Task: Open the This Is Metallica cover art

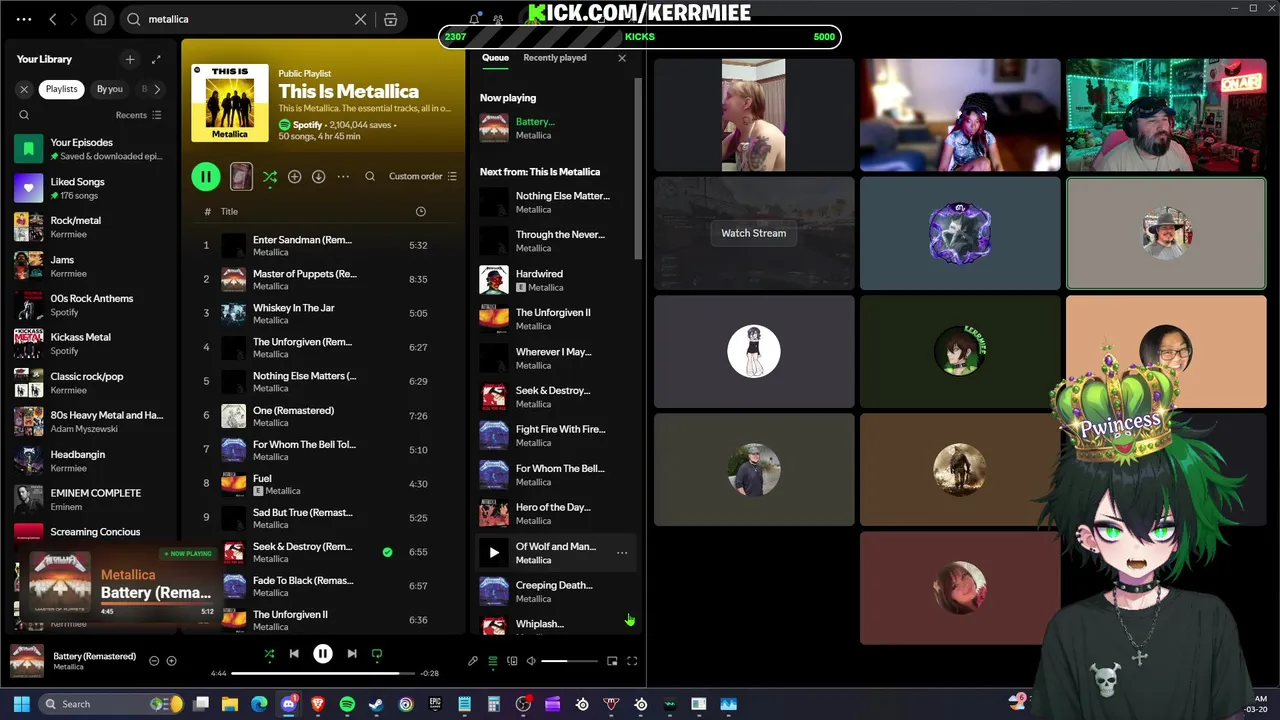Action: click(x=230, y=103)
